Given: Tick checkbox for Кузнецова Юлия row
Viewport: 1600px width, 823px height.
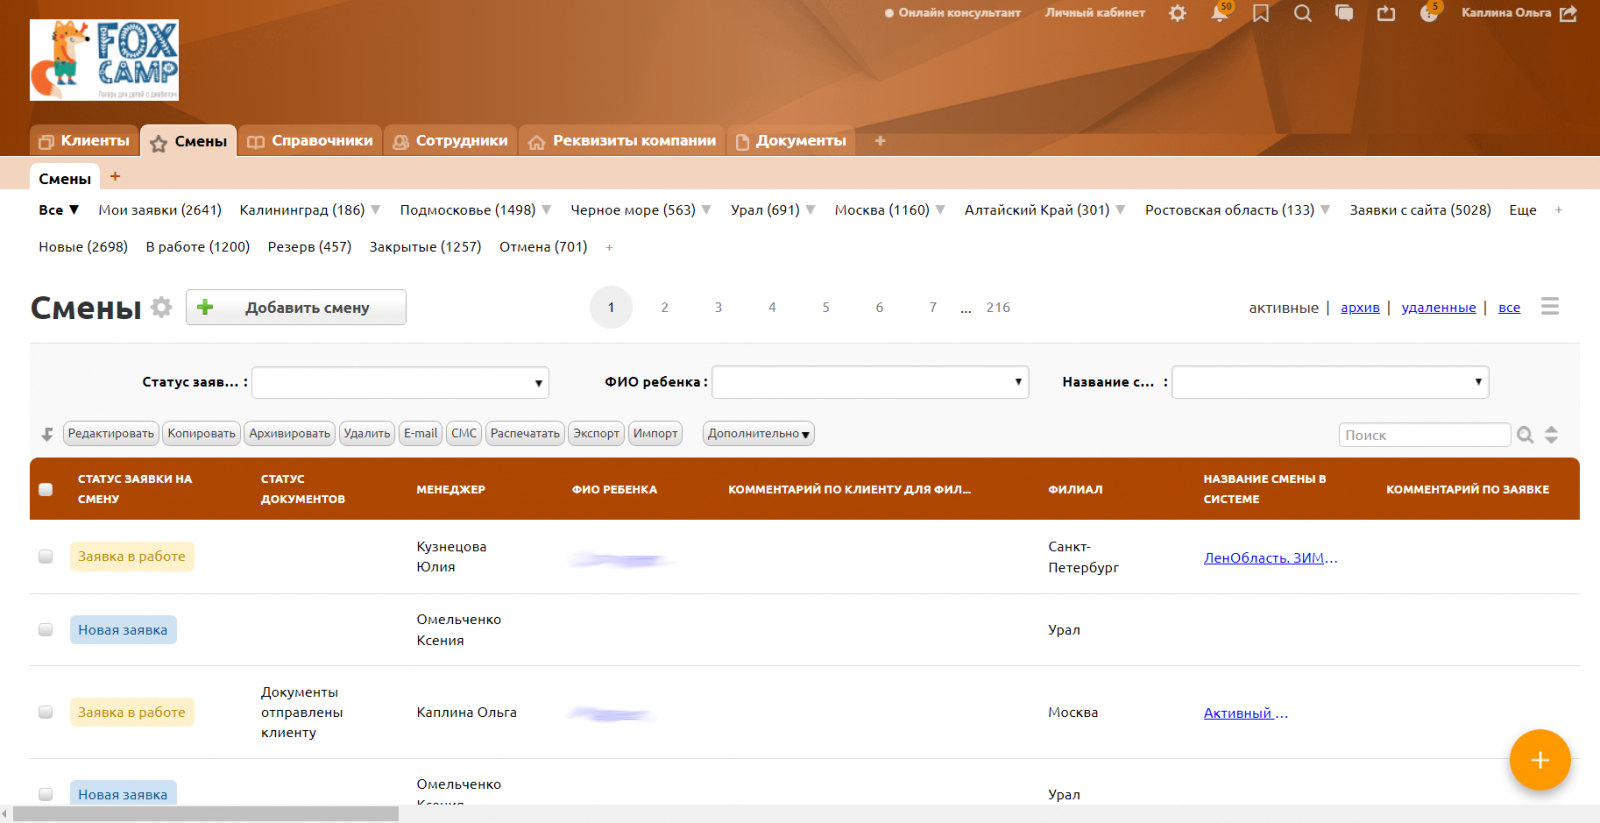Looking at the screenshot, I should click(46, 556).
